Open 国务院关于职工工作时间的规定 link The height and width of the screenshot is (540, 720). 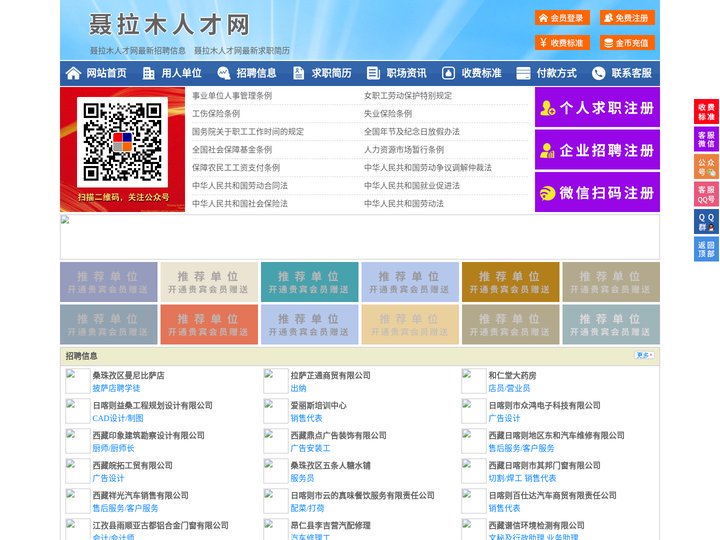pos(248,131)
